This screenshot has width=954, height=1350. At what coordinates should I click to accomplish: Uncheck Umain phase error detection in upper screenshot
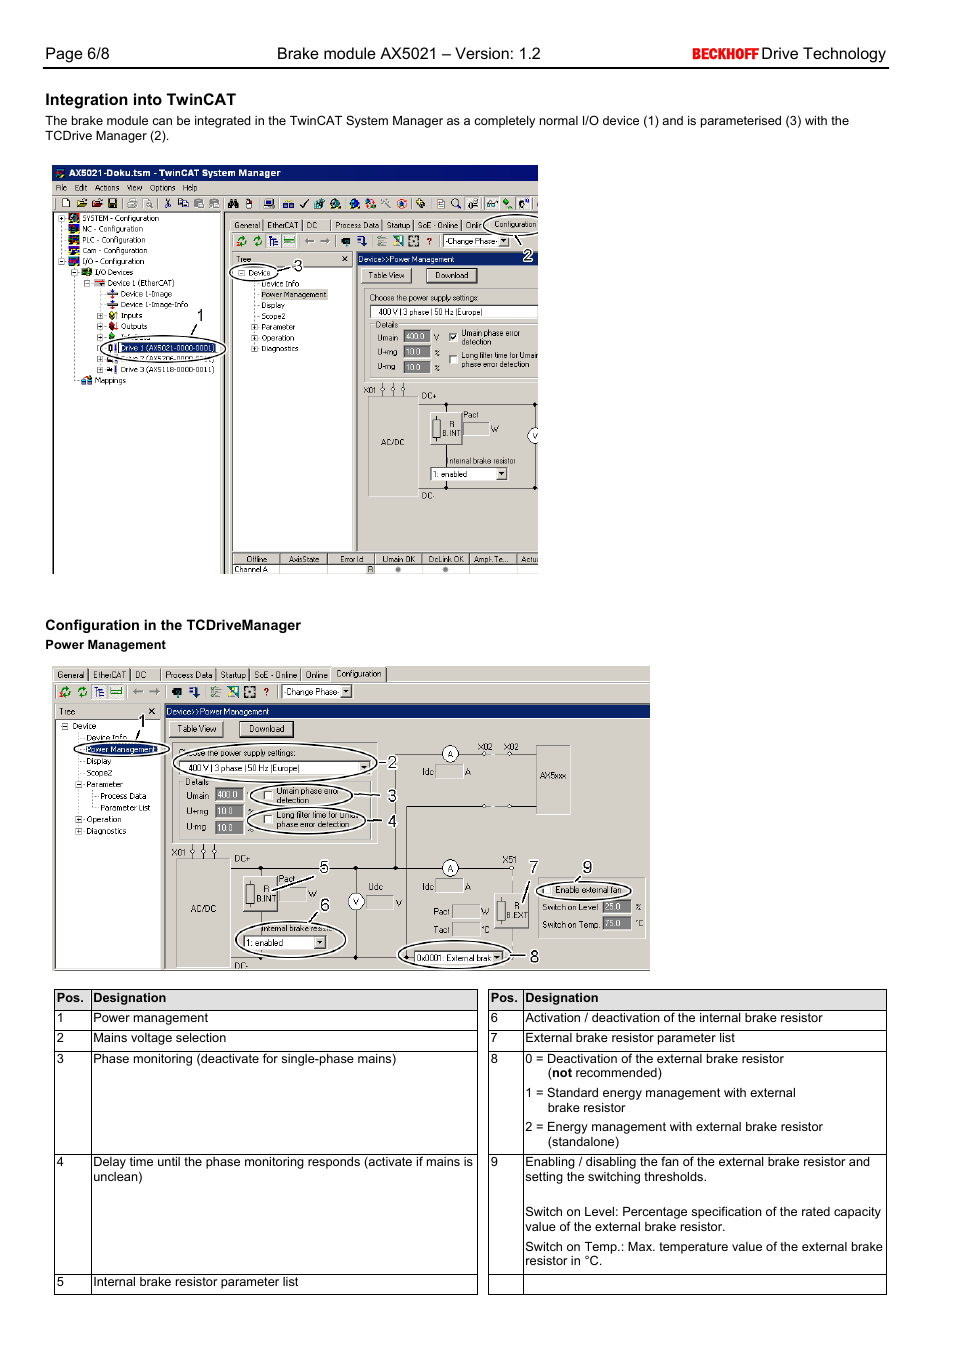[x=453, y=336]
